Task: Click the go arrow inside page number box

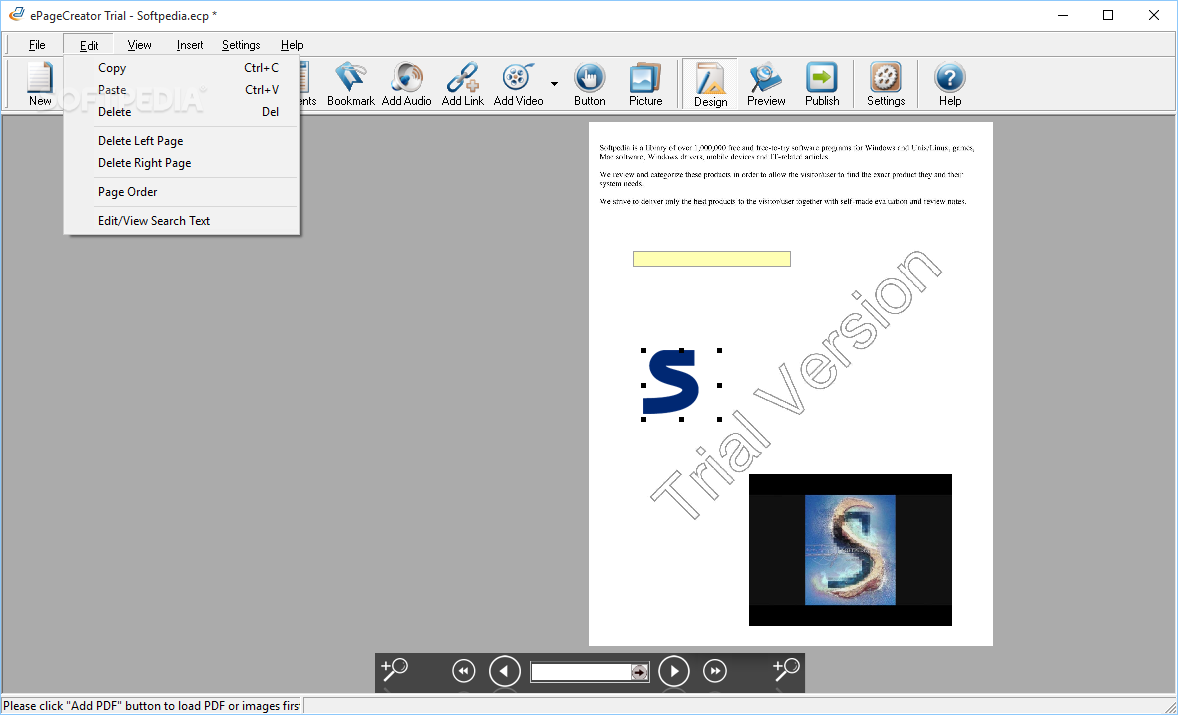Action: 639,672
